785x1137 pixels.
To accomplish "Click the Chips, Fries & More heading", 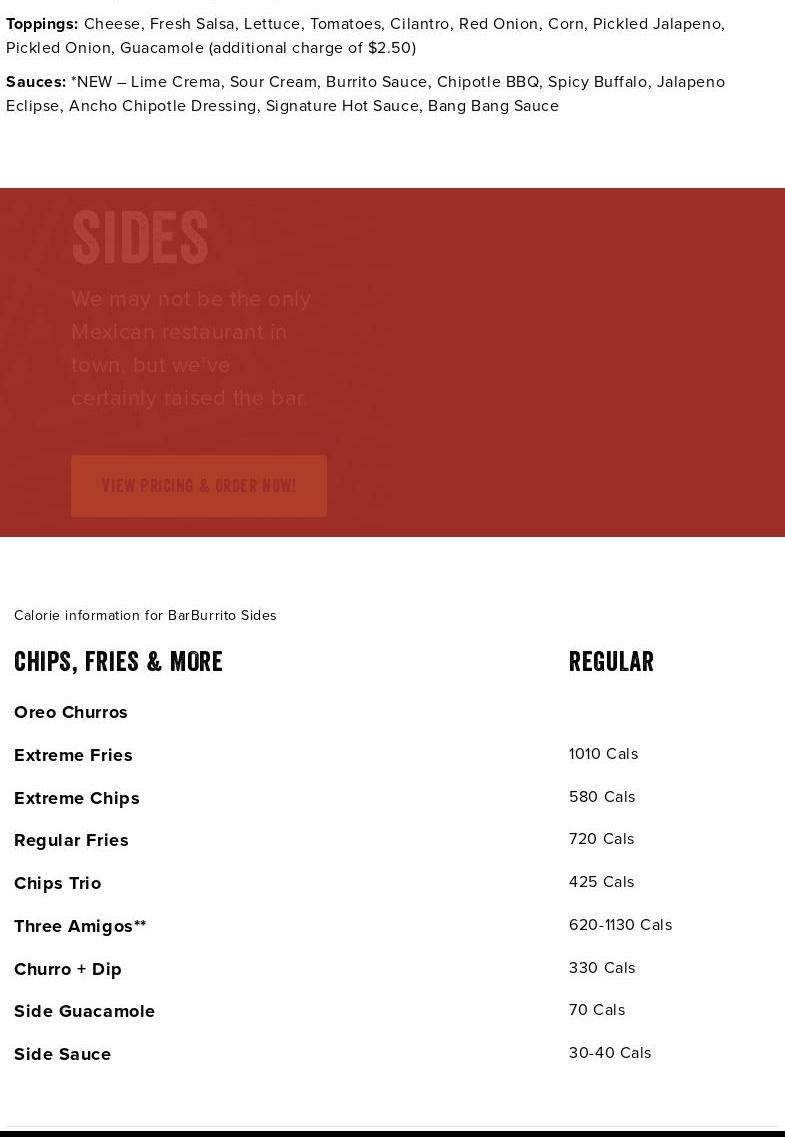I will point(118,662).
